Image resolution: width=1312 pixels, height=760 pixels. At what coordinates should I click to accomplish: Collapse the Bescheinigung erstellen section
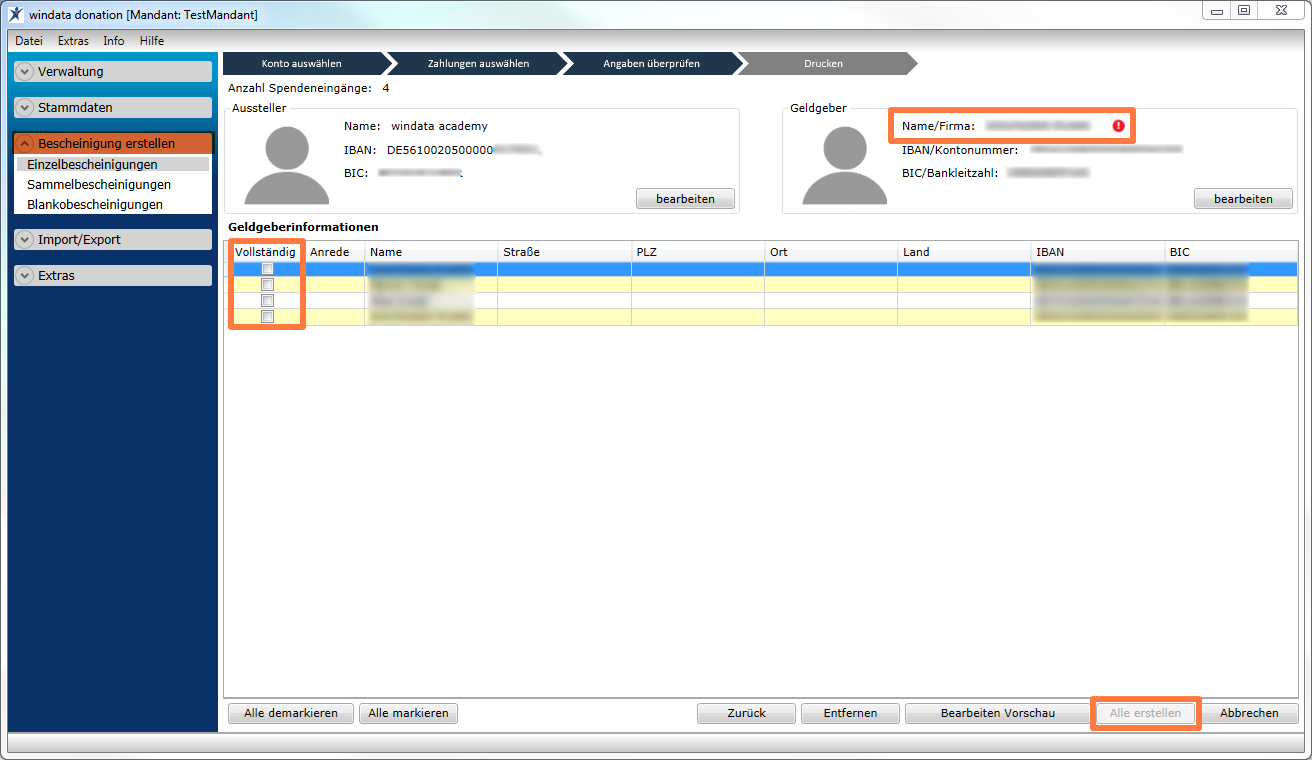coord(25,144)
